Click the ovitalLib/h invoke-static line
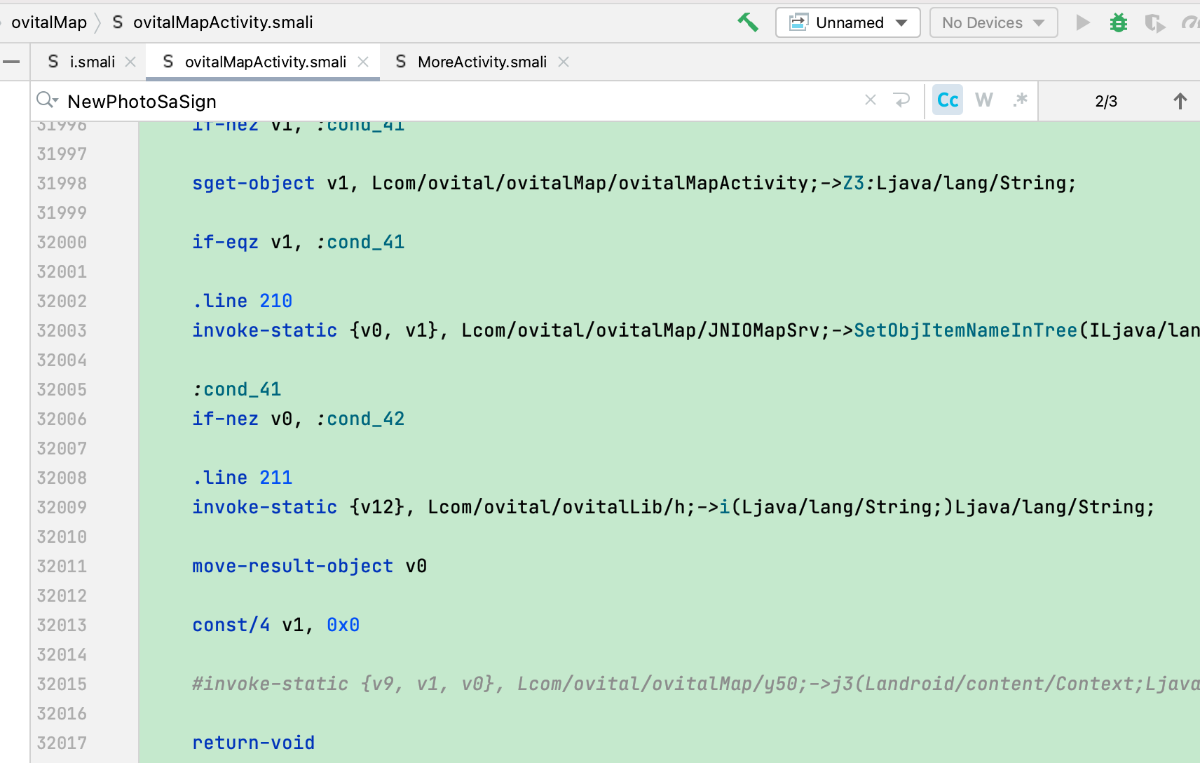 point(673,507)
